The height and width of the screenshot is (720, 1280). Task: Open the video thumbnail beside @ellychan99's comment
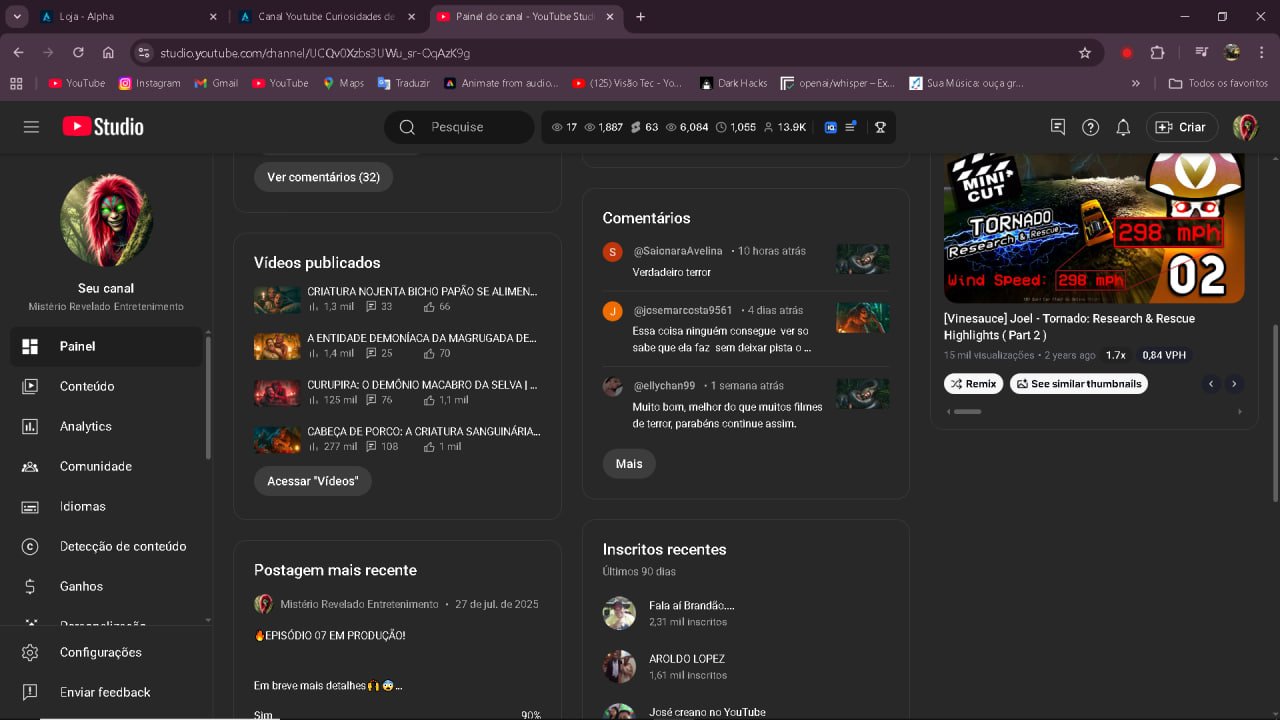(x=863, y=393)
